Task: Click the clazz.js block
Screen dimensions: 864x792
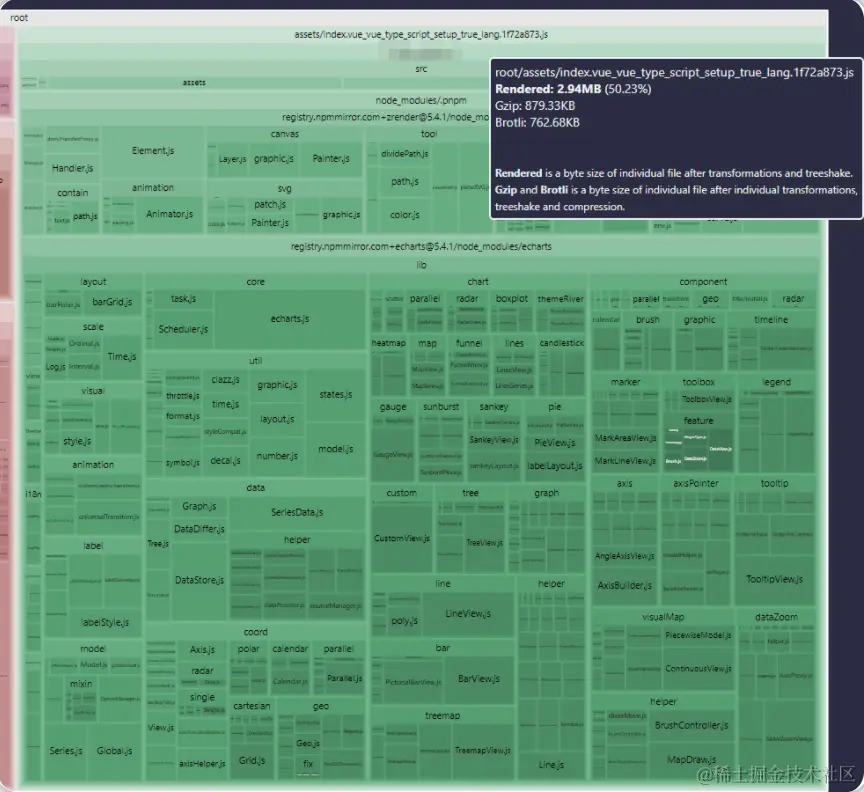Action: coord(225,380)
